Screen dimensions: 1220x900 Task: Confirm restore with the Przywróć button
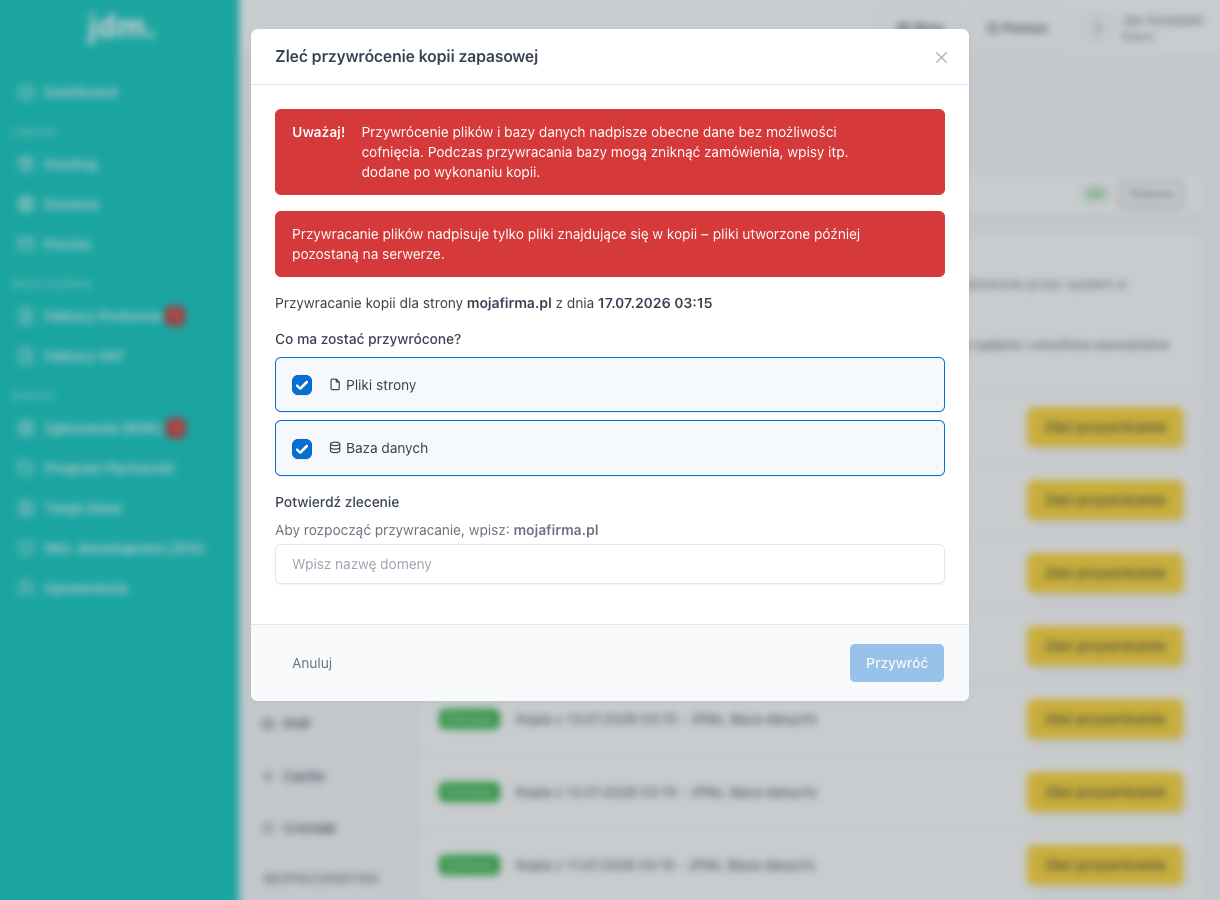click(x=897, y=663)
